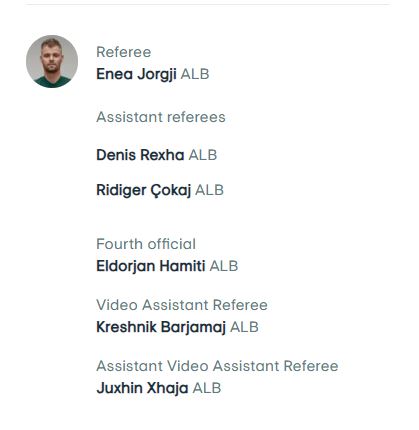The width and height of the screenshot is (419, 430).
Task: Click ALB country code beside Ridiger Çokaj
Action: [x=209, y=190]
